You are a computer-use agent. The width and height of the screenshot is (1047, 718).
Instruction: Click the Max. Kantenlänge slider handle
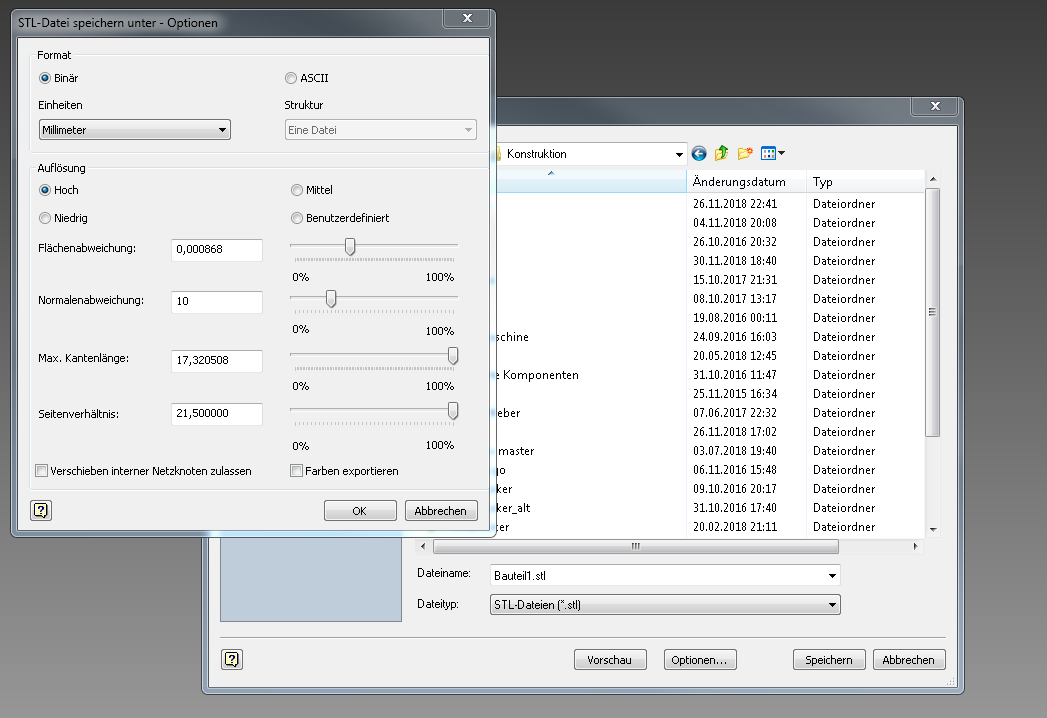pyautogui.click(x=453, y=356)
